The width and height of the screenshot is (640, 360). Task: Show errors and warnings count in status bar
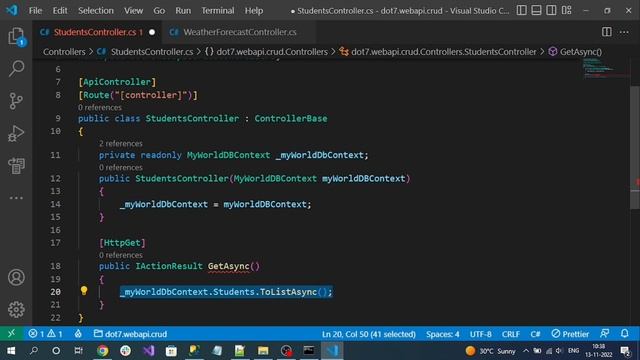pos(45,334)
